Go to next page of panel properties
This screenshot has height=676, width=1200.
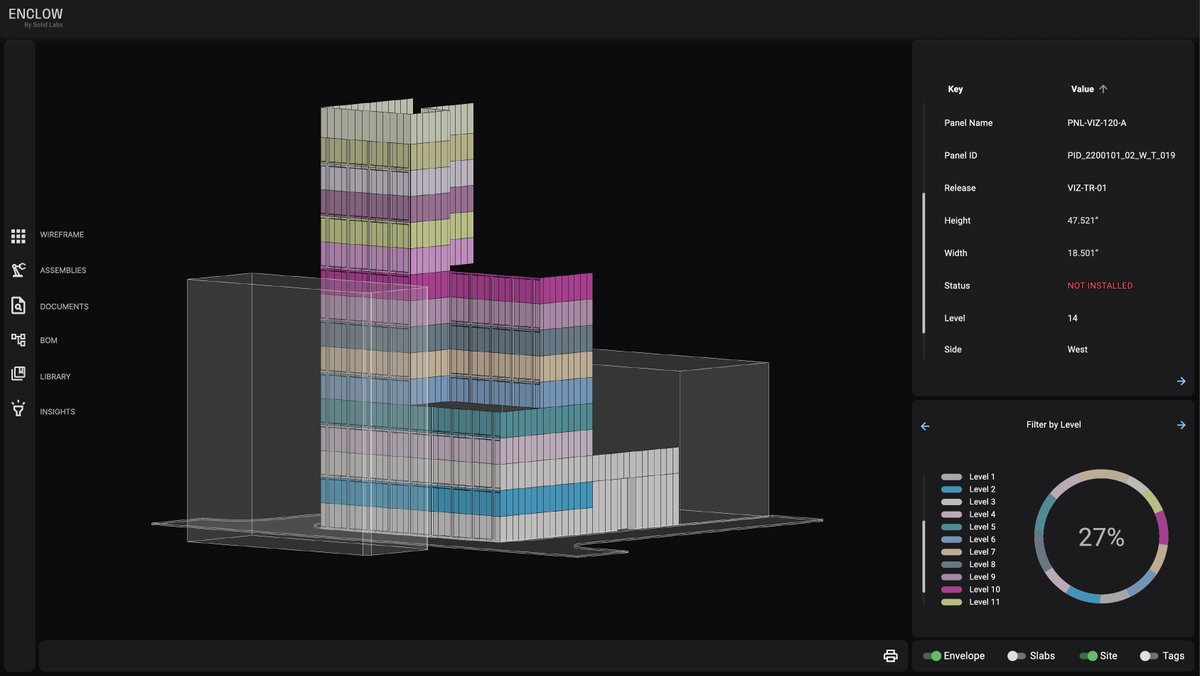pos(1181,381)
